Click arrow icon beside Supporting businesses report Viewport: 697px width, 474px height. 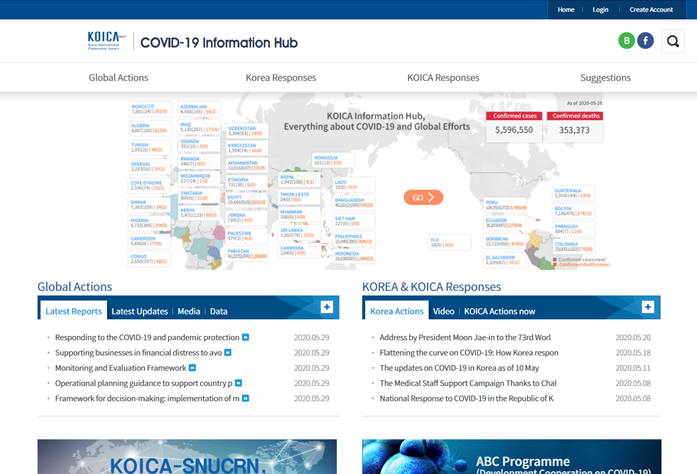(228, 352)
